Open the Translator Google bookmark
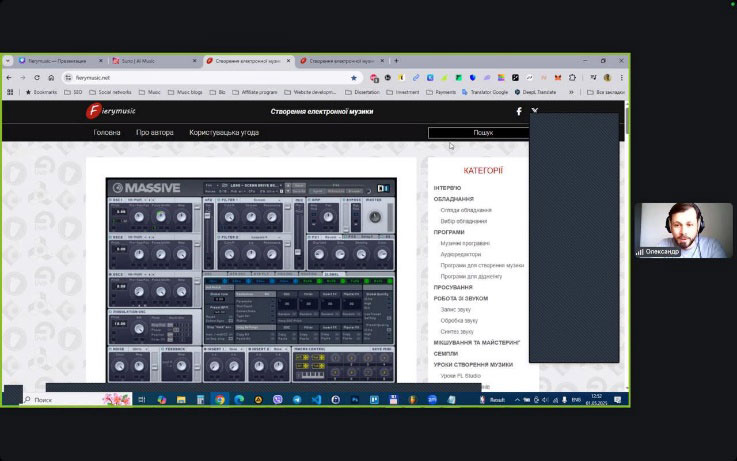737x461 pixels. point(485,92)
